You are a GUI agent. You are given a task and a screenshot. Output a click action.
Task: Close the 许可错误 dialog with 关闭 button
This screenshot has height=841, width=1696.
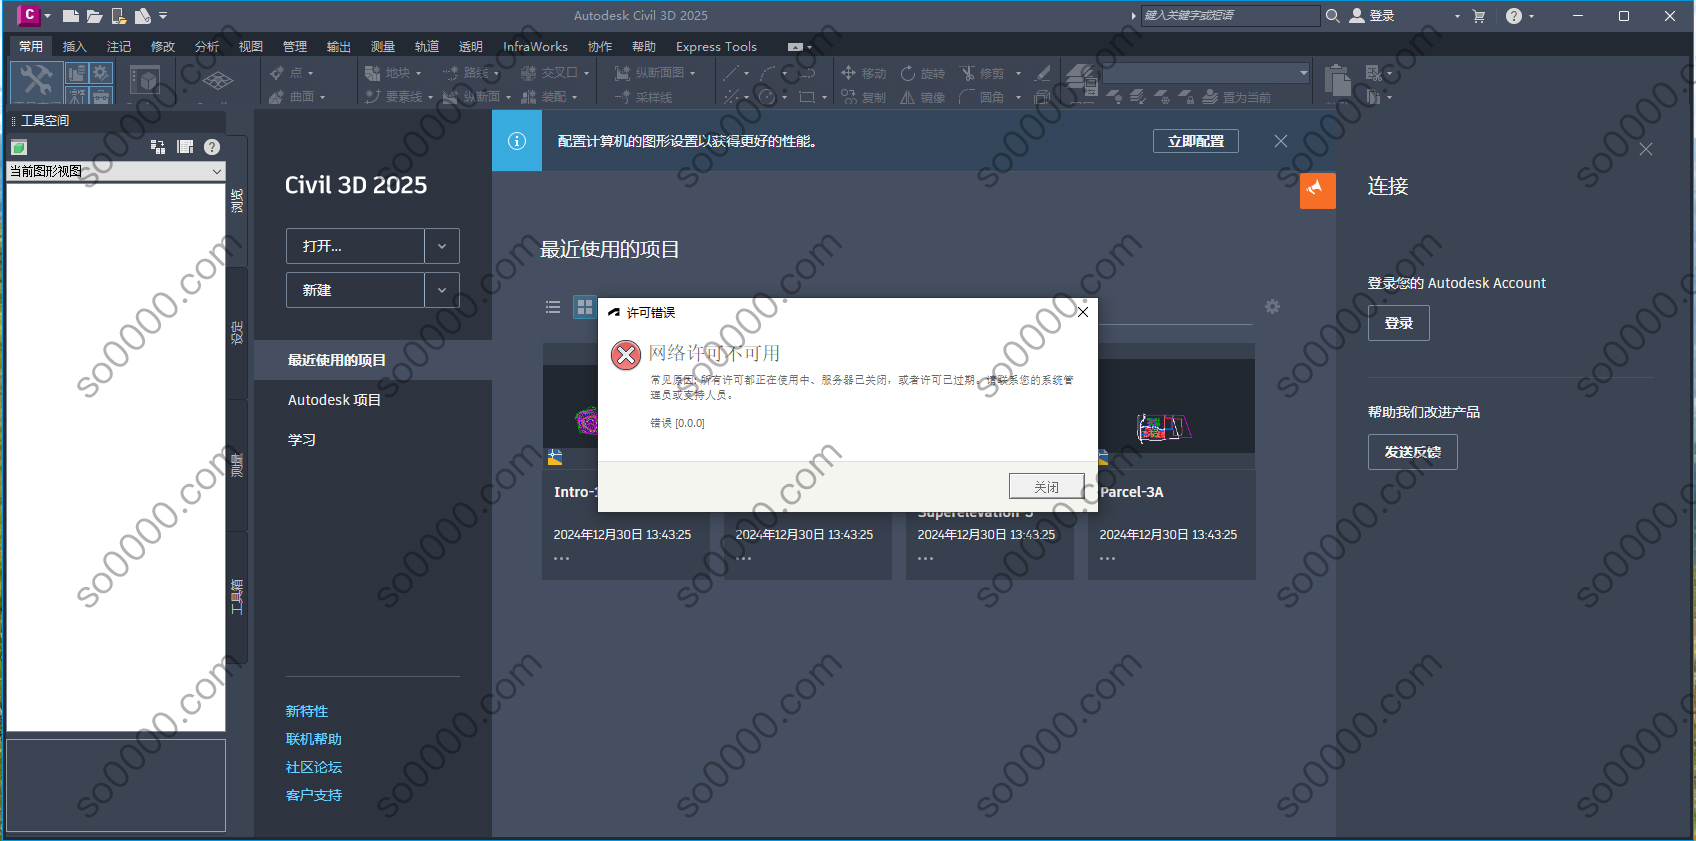point(1046,486)
